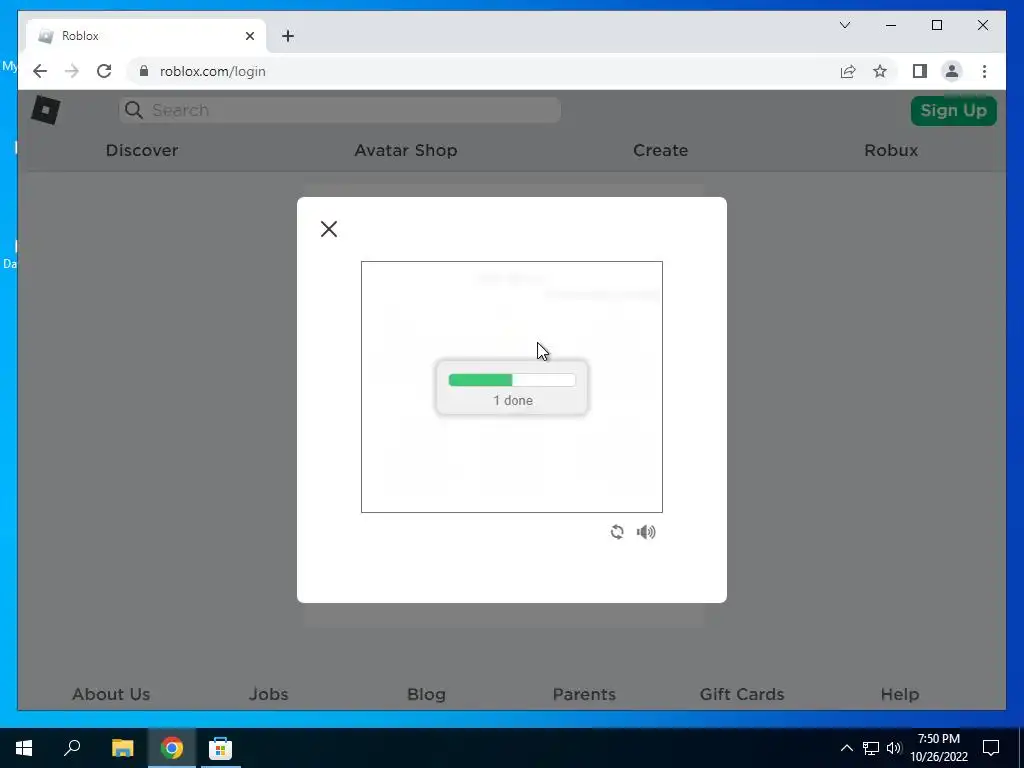Image resolution: width=1024 pixels, height=768 pixels.
Task: Open the Gift Cards footer link
Action: [x=742, y=694]
